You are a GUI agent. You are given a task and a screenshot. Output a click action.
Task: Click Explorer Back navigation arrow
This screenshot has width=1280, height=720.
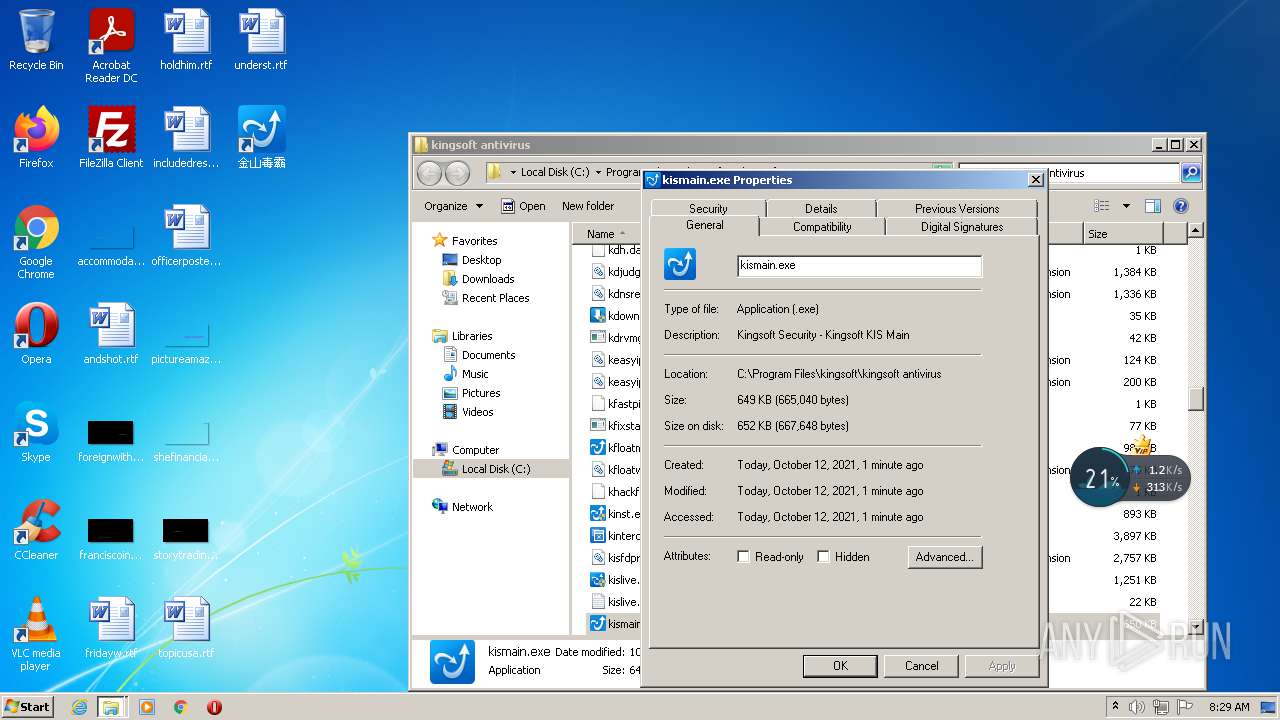click(x=429, y=173)
